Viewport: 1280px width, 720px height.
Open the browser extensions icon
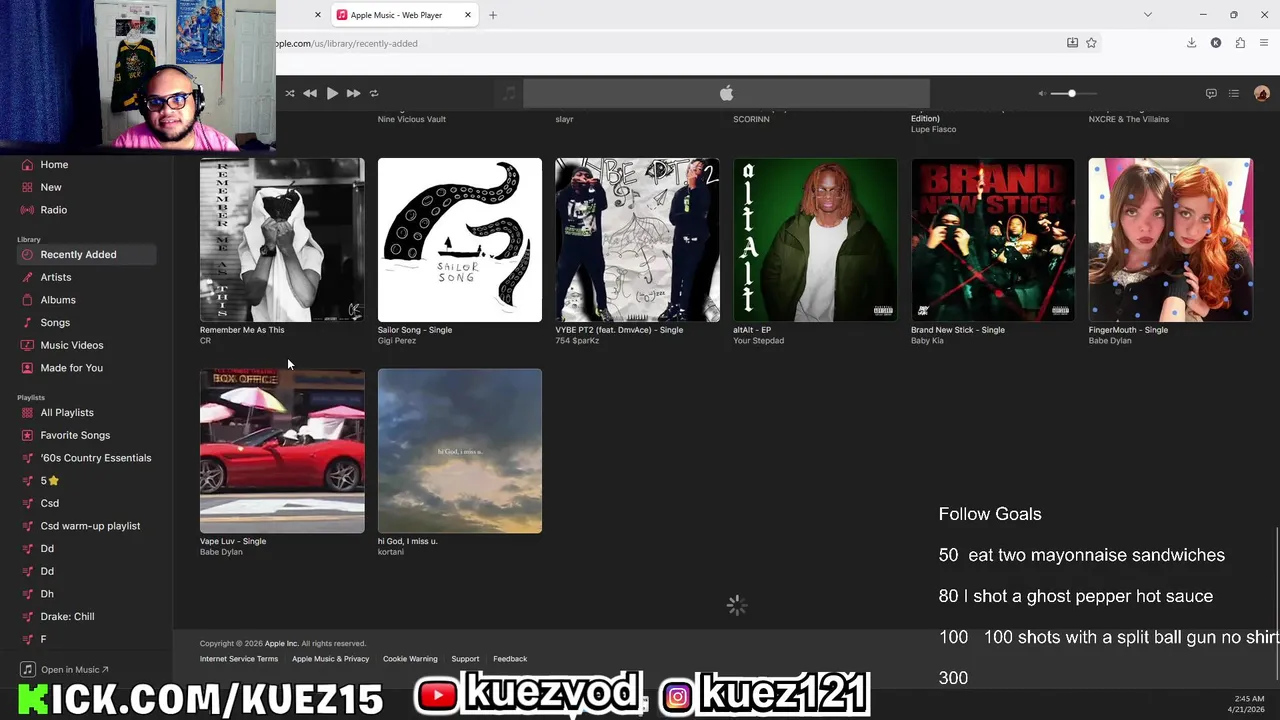[1240, 43]
